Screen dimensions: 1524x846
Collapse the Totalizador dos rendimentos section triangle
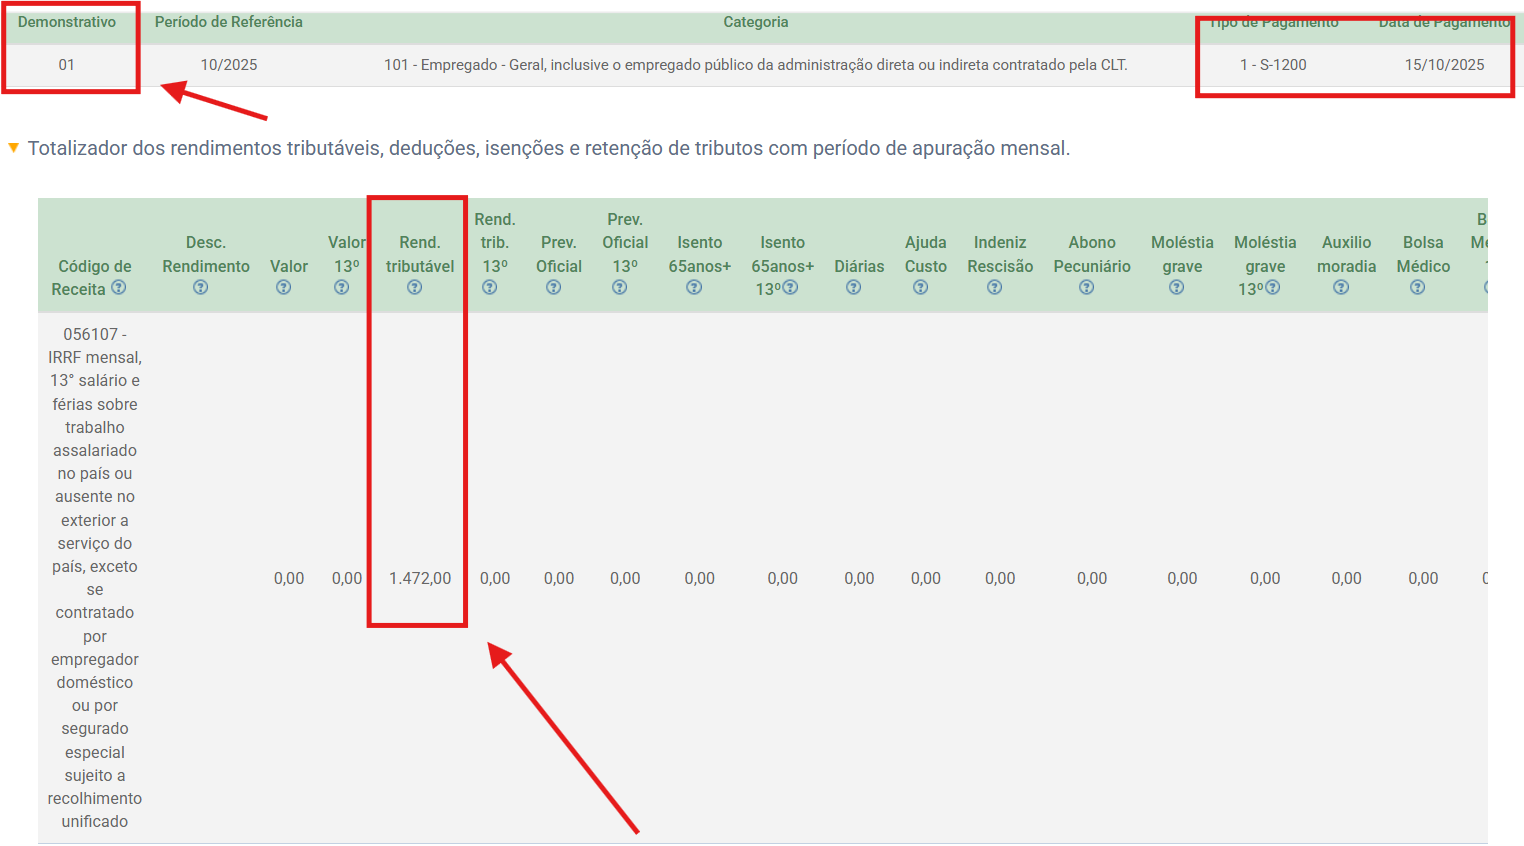14,148
